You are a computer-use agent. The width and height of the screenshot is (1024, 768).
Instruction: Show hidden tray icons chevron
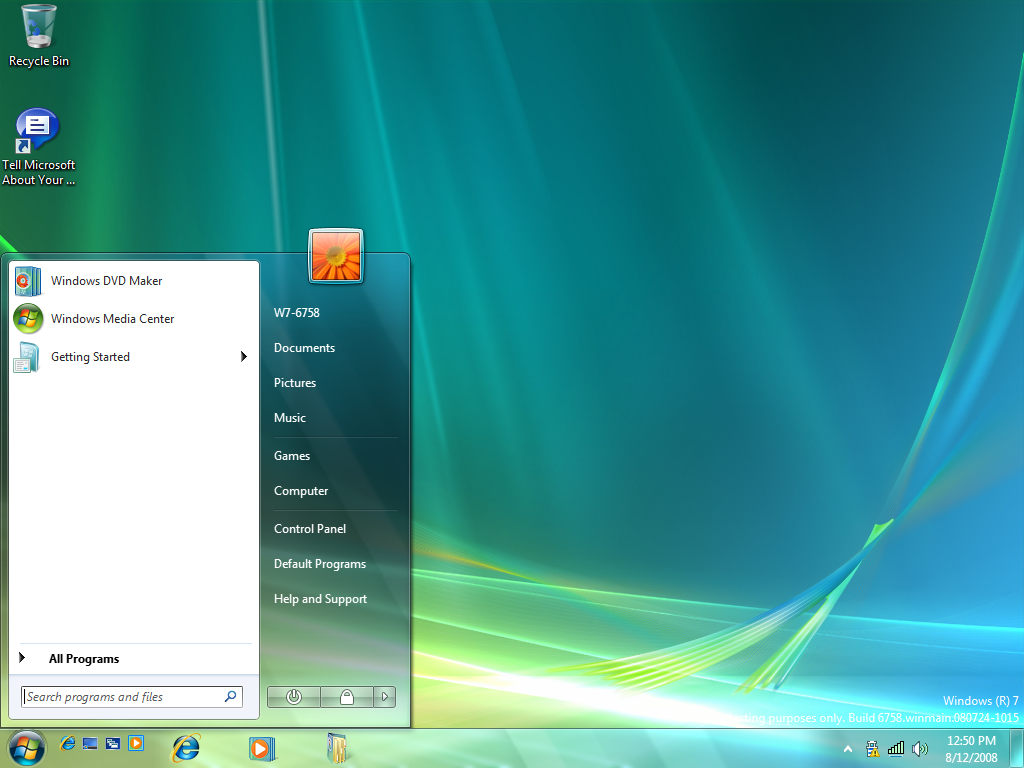(848, 748)
